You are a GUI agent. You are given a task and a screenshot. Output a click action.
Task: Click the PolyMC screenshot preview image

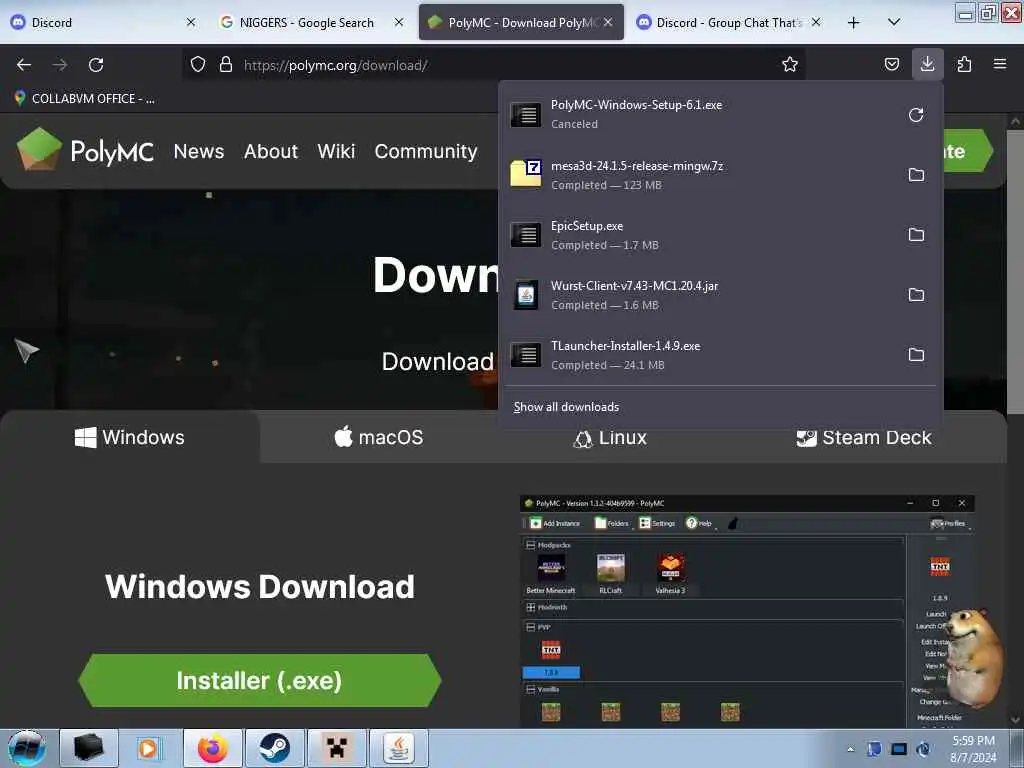(747, 611)
